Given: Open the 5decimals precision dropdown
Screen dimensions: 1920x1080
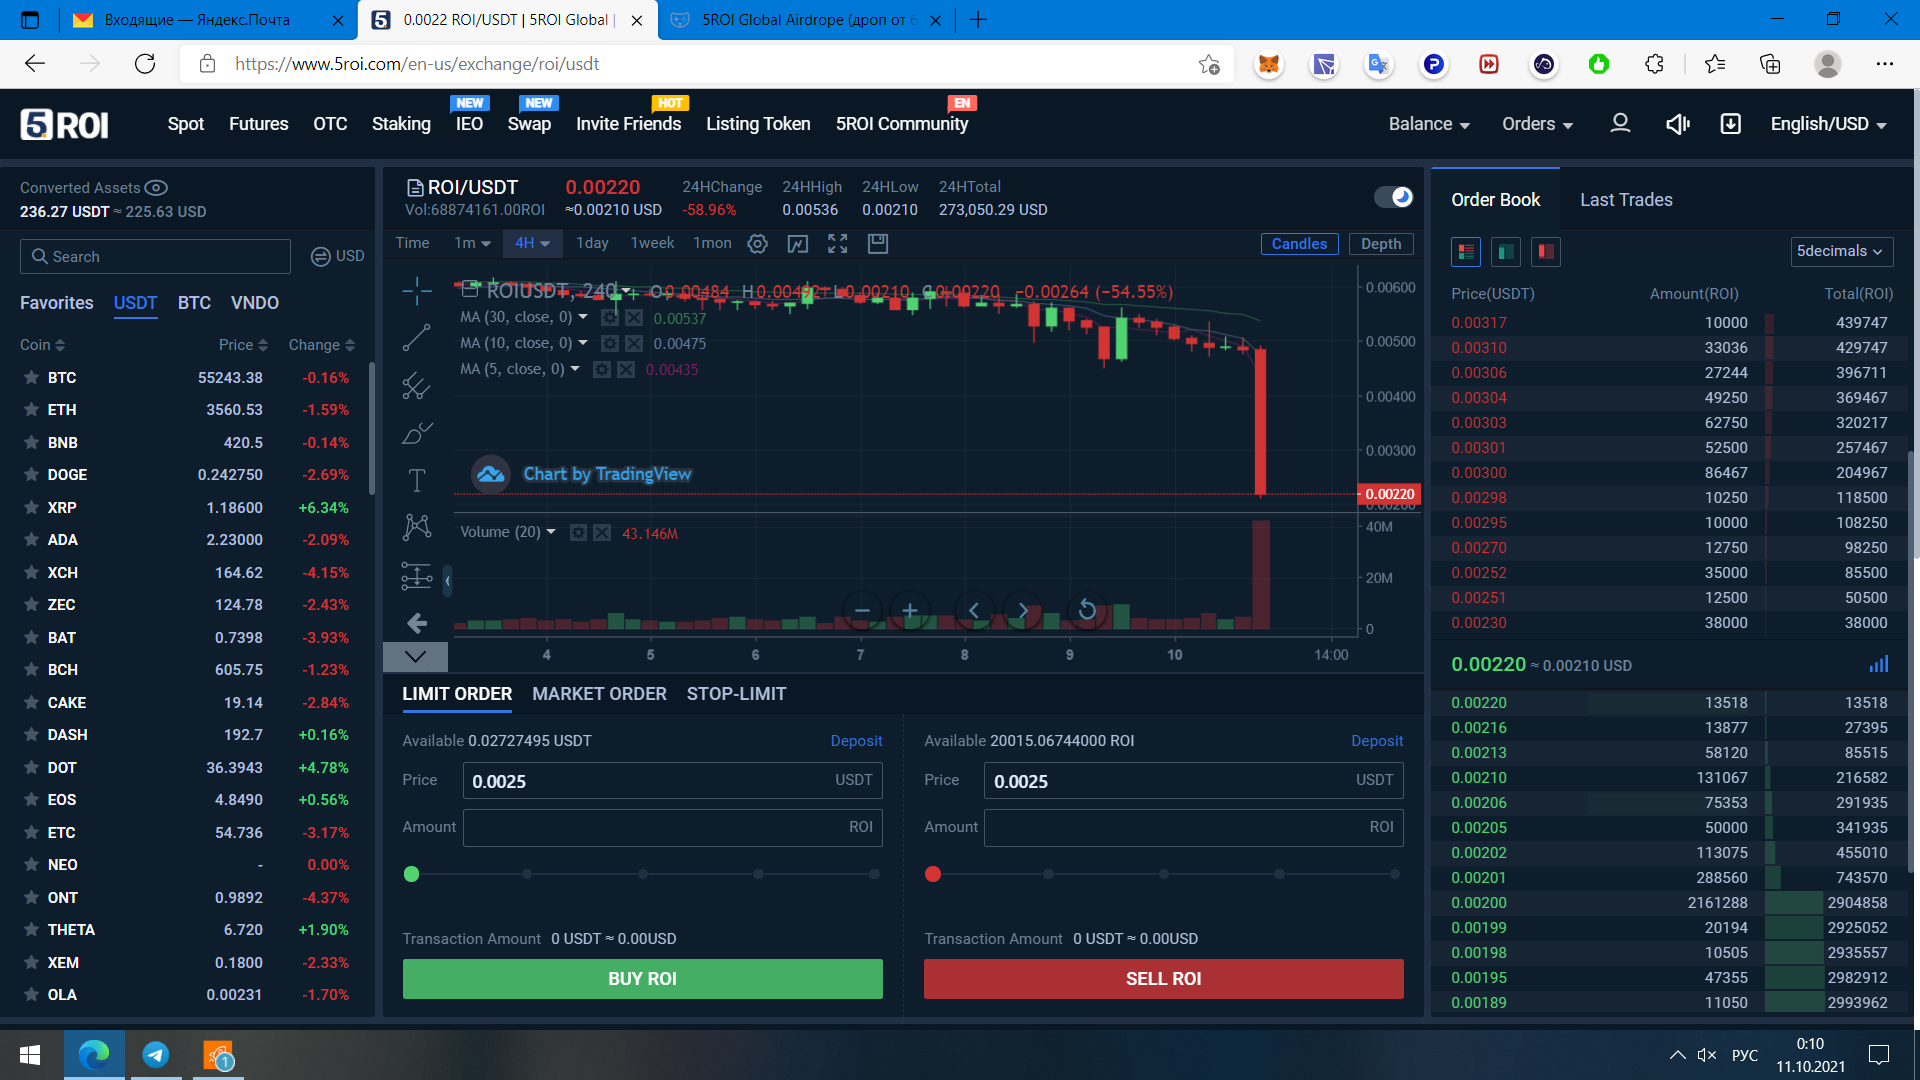Looking at the screenshot, I should click(1841, 251).
